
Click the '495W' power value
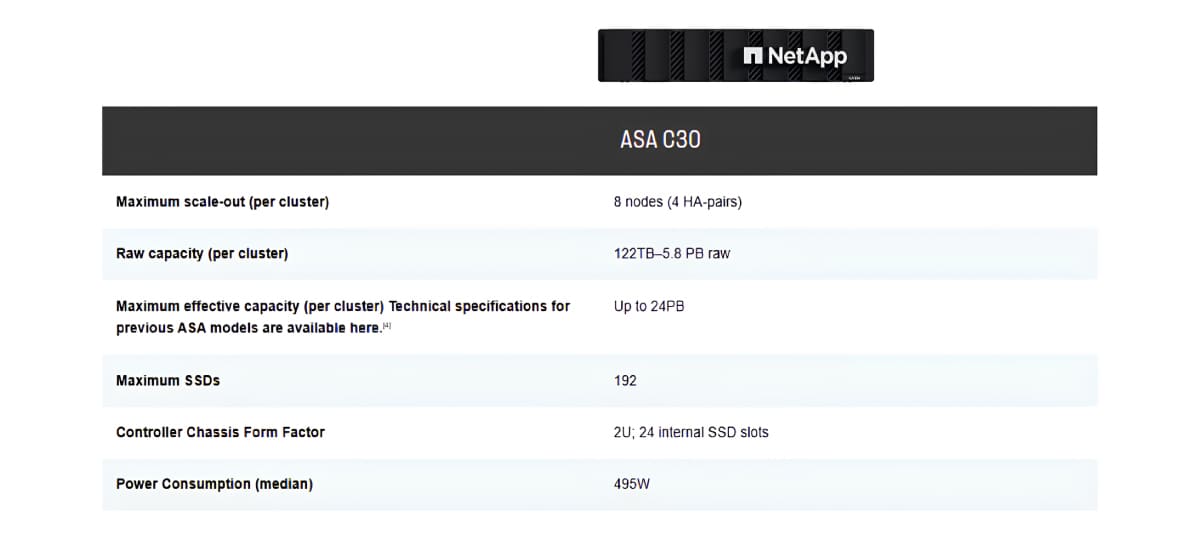pos(632,484)
